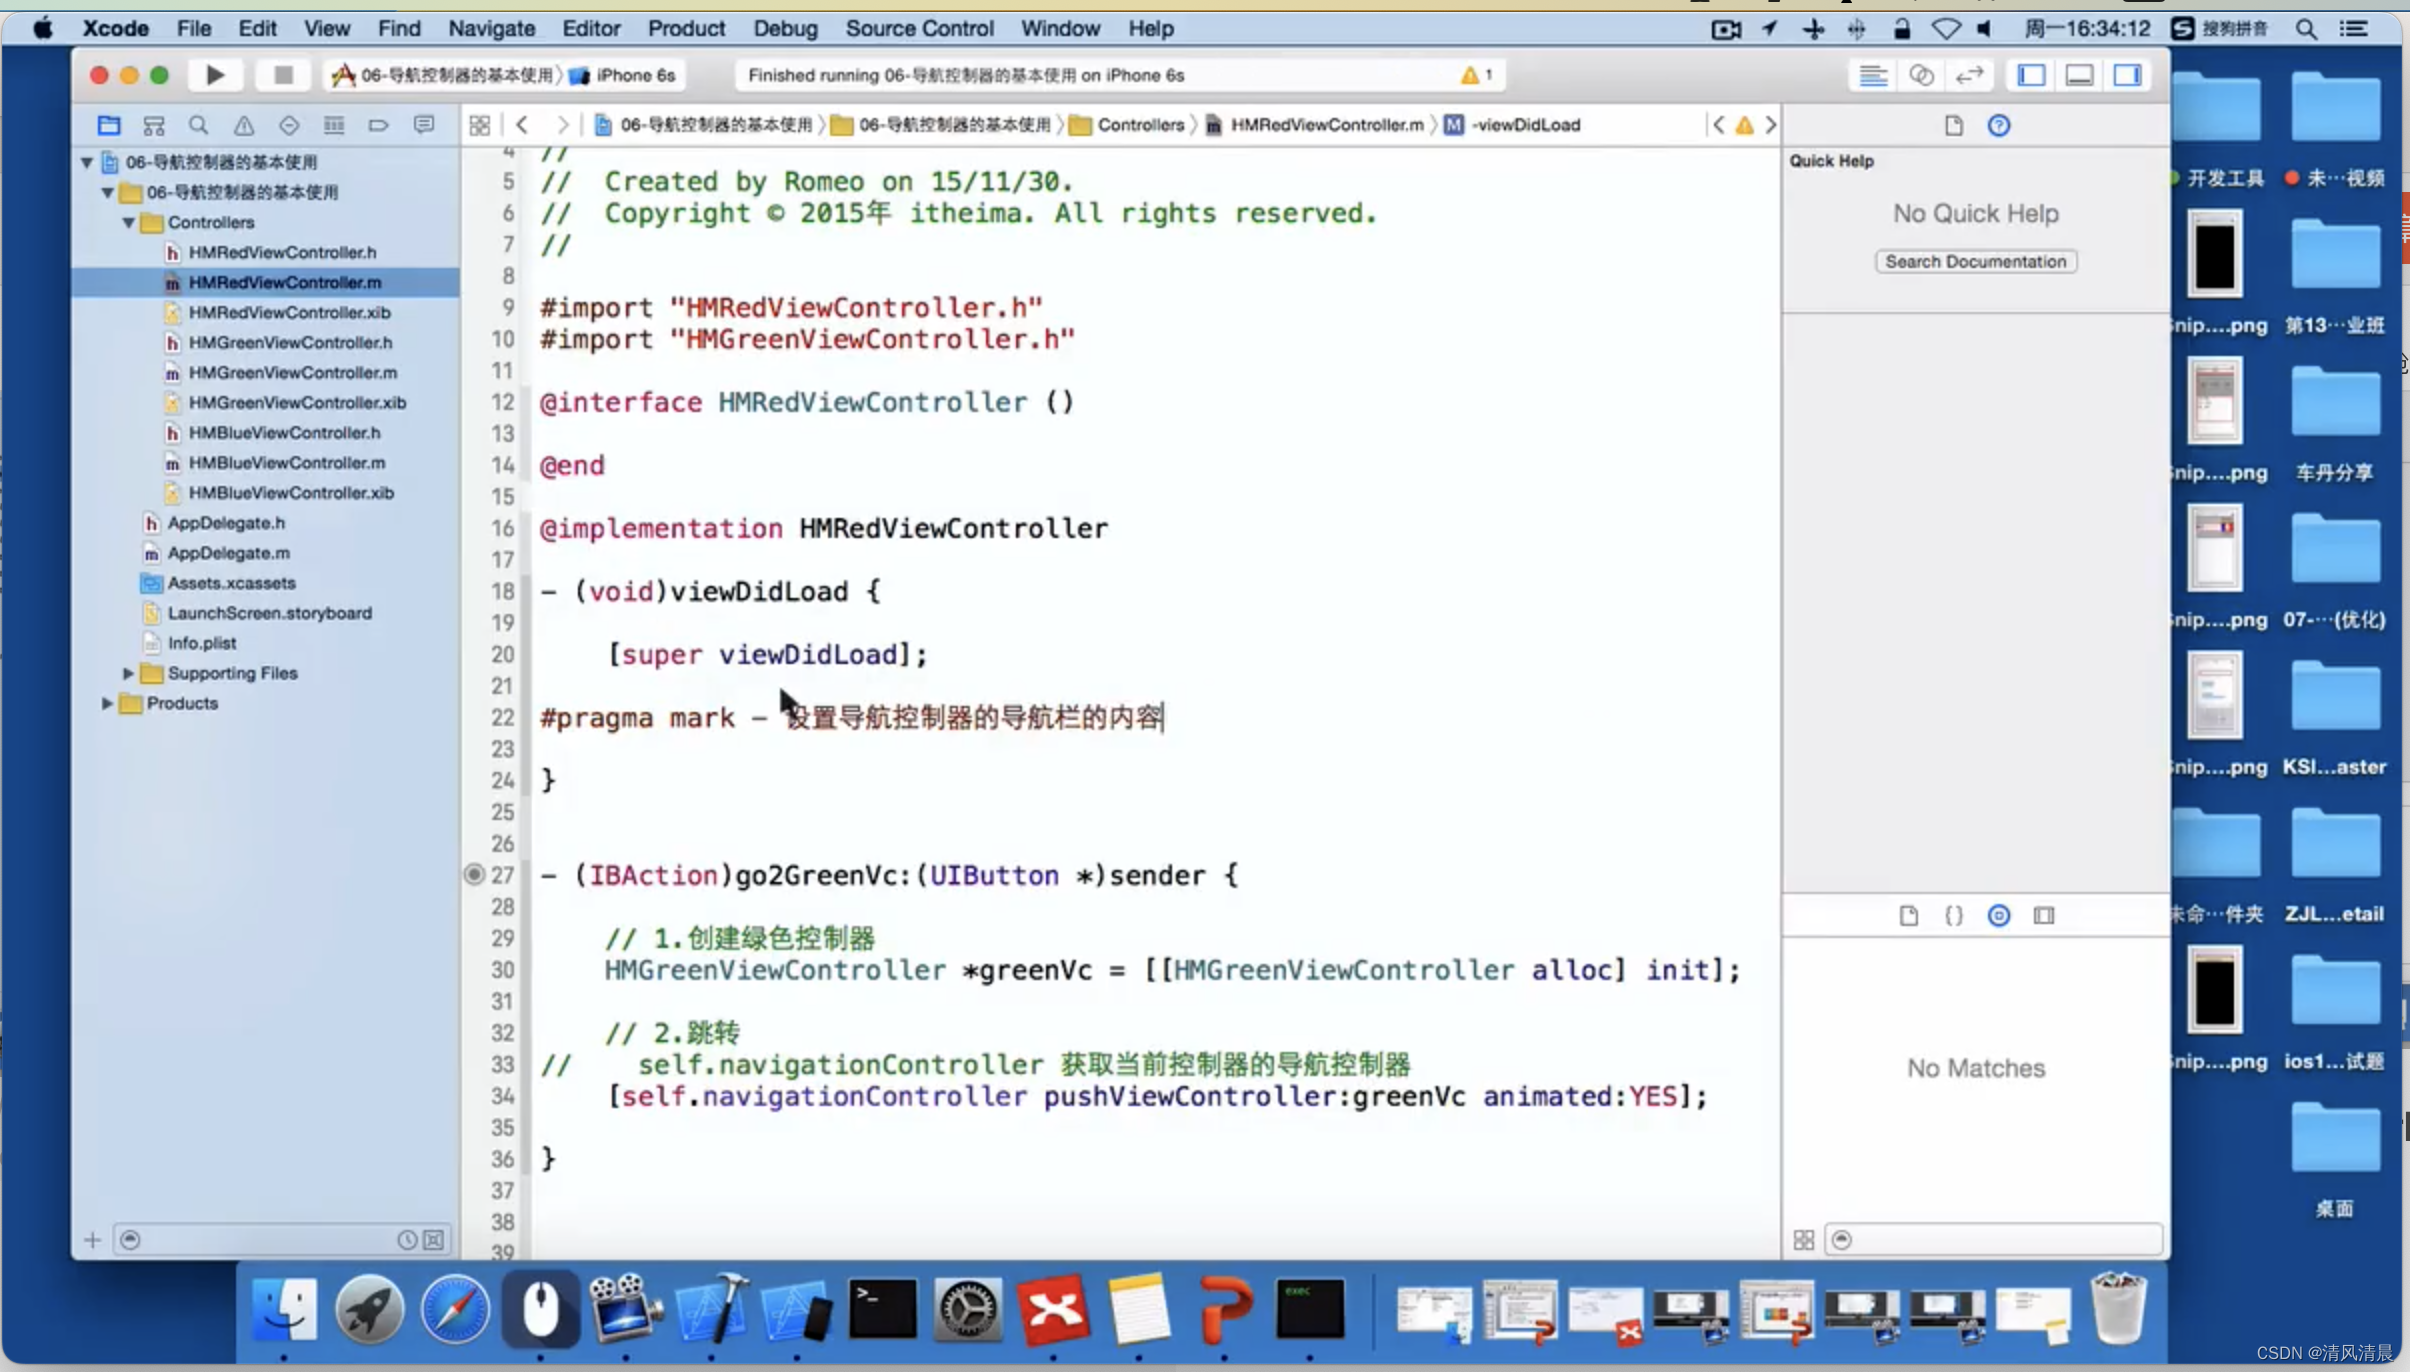Show the Quick Help inspector
This screenshot has width=2410, height=1372.
(1999, 125)
